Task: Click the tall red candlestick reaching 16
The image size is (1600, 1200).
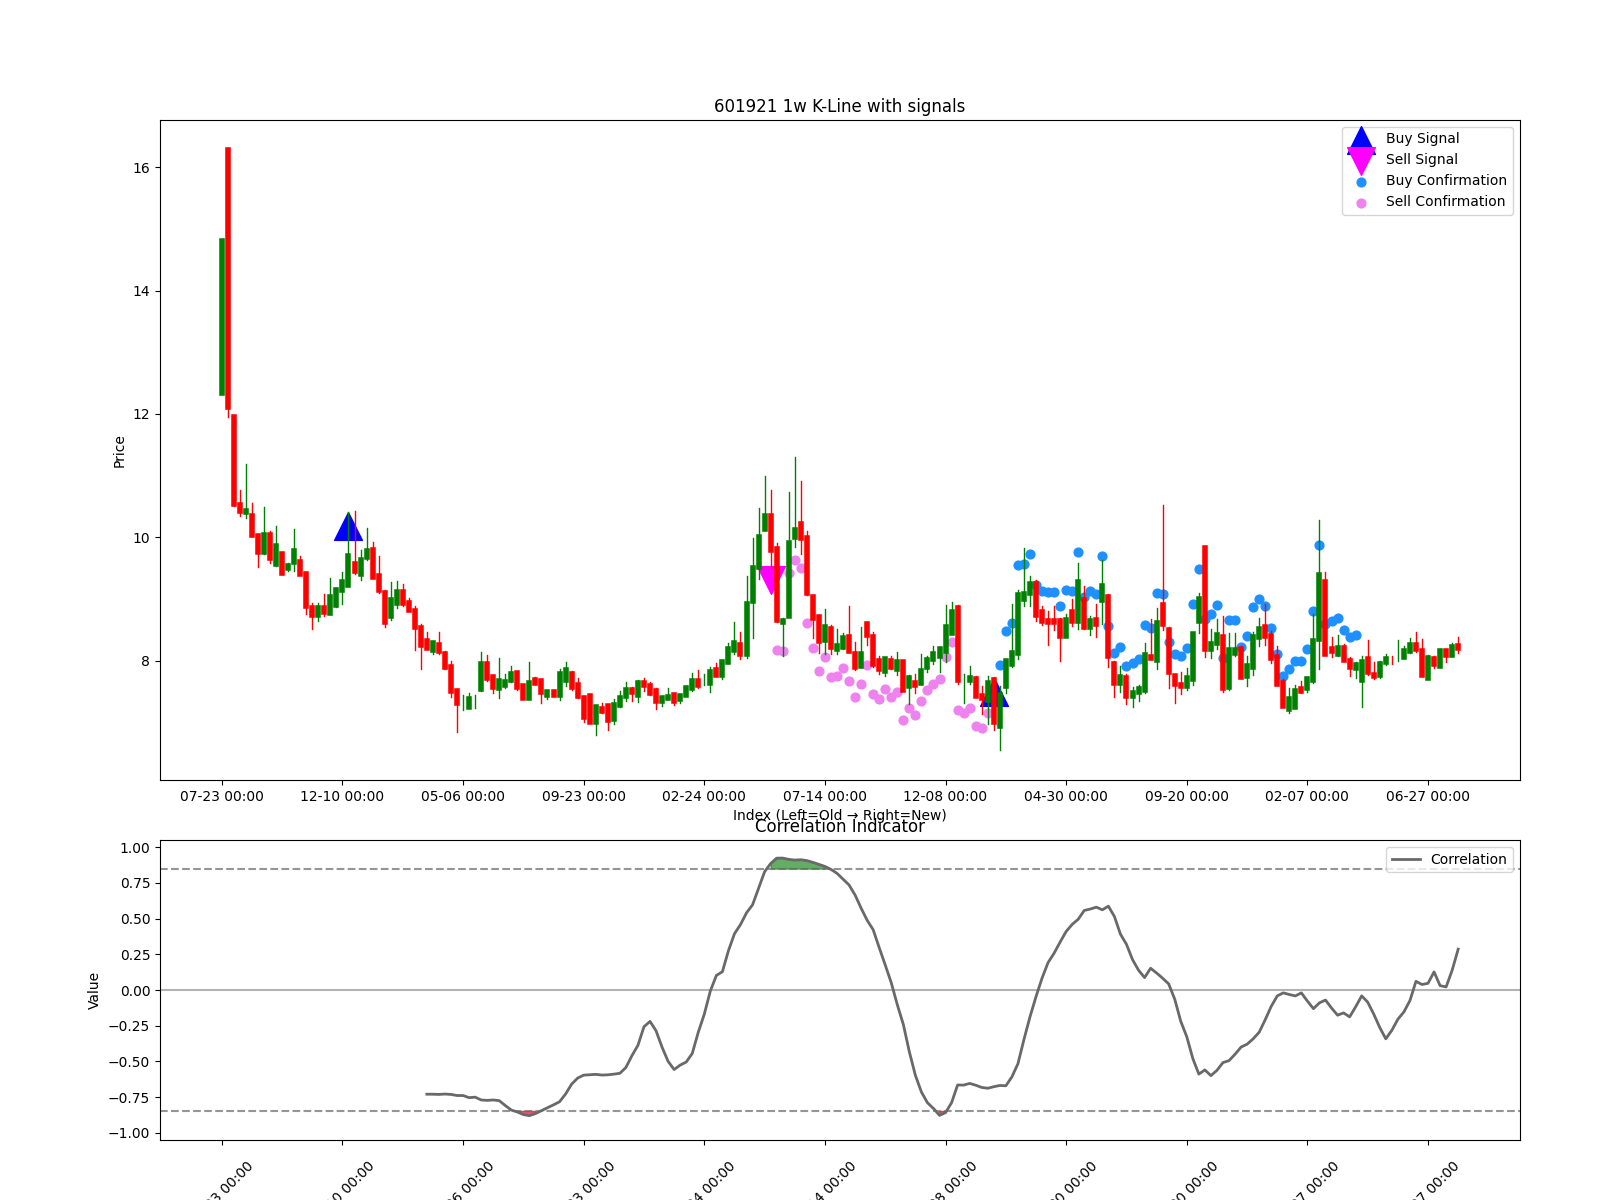Action: coord(228,278)
